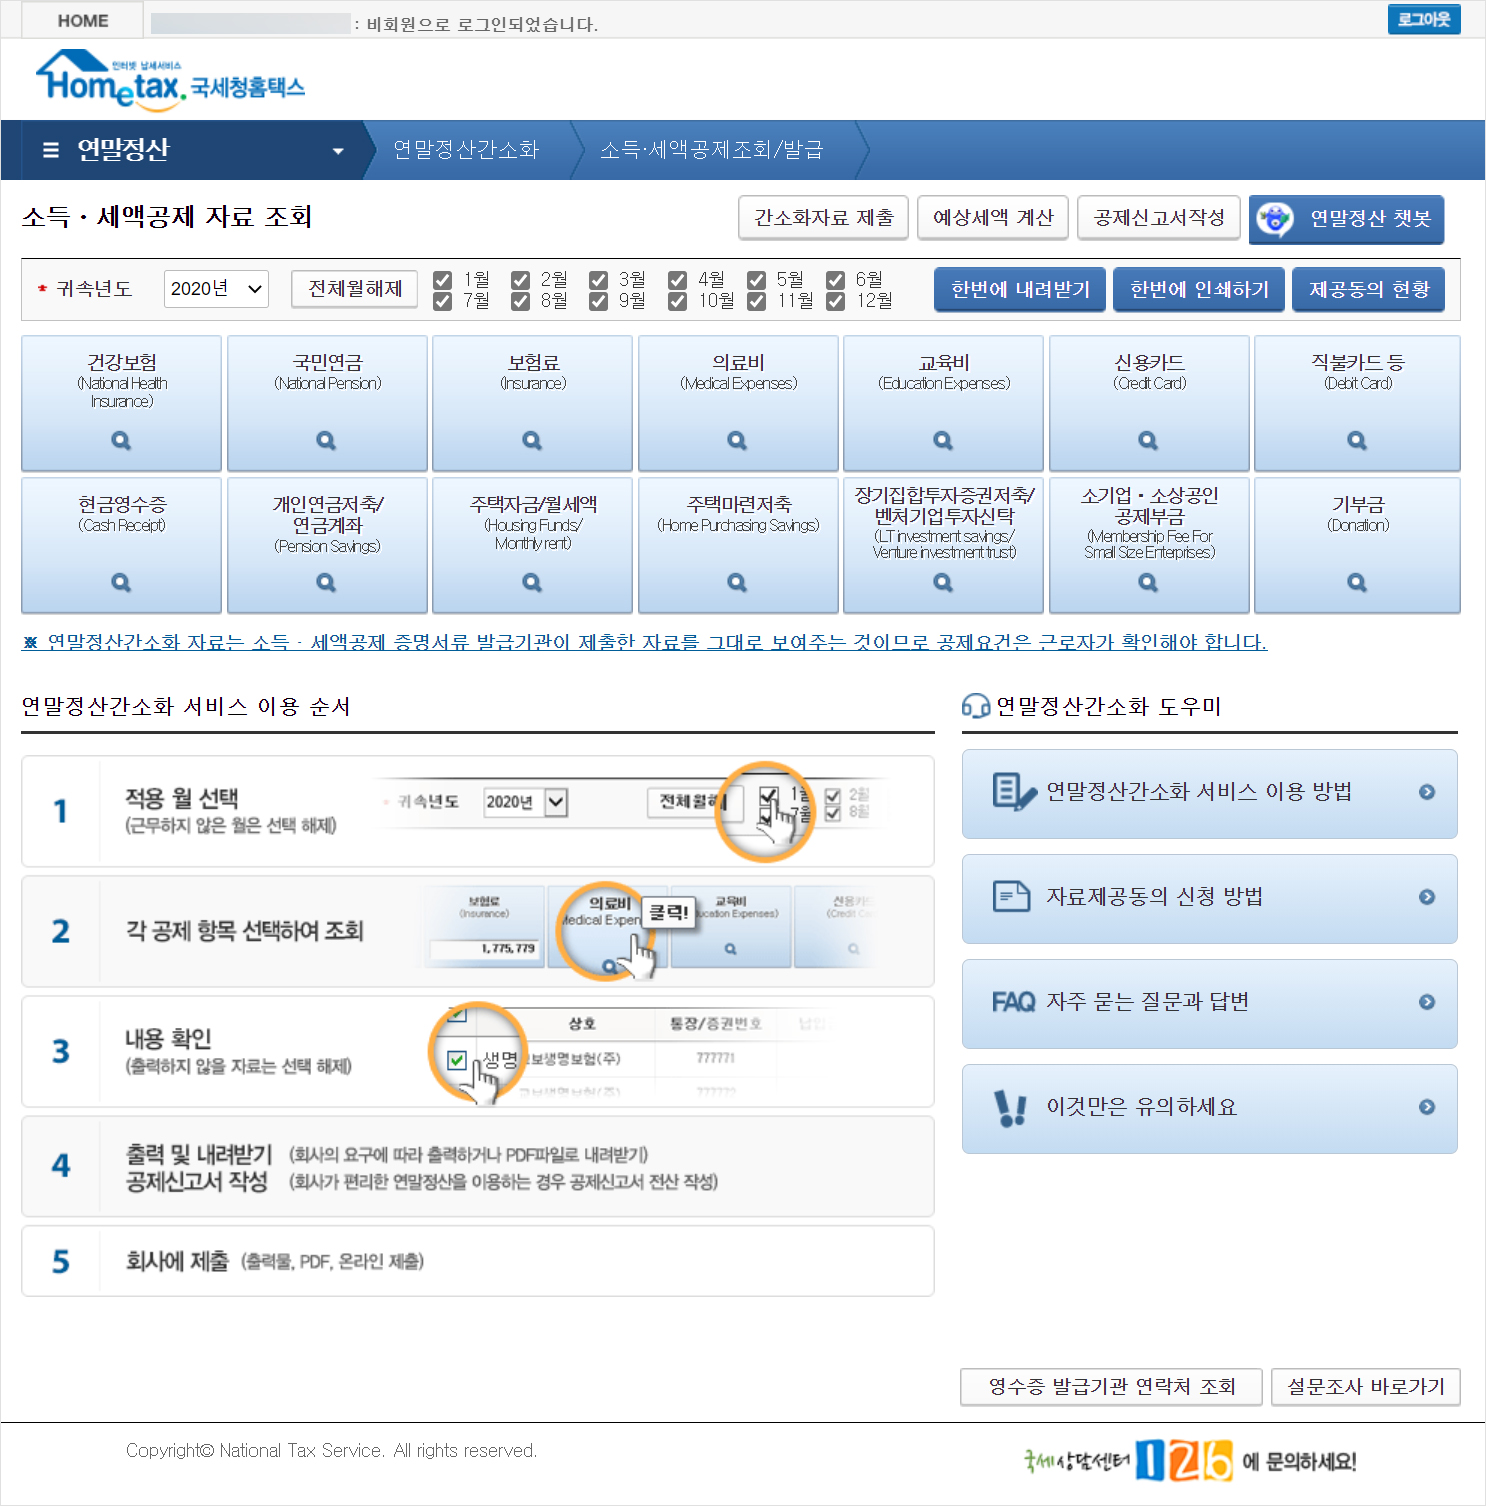Viewport: 1486px width, 1506px height.
Task: Click the magnifier icon under 직불카드 등
Action: pos(1357,440)
